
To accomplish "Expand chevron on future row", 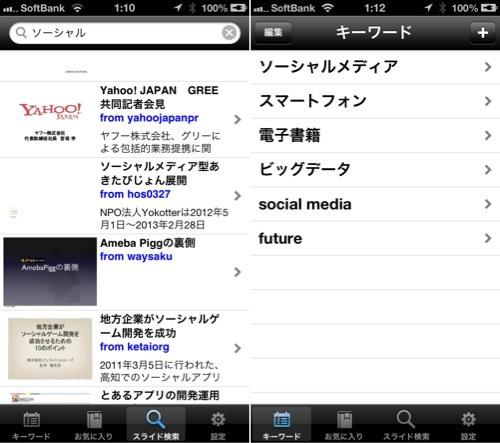I will click(488, 238).
